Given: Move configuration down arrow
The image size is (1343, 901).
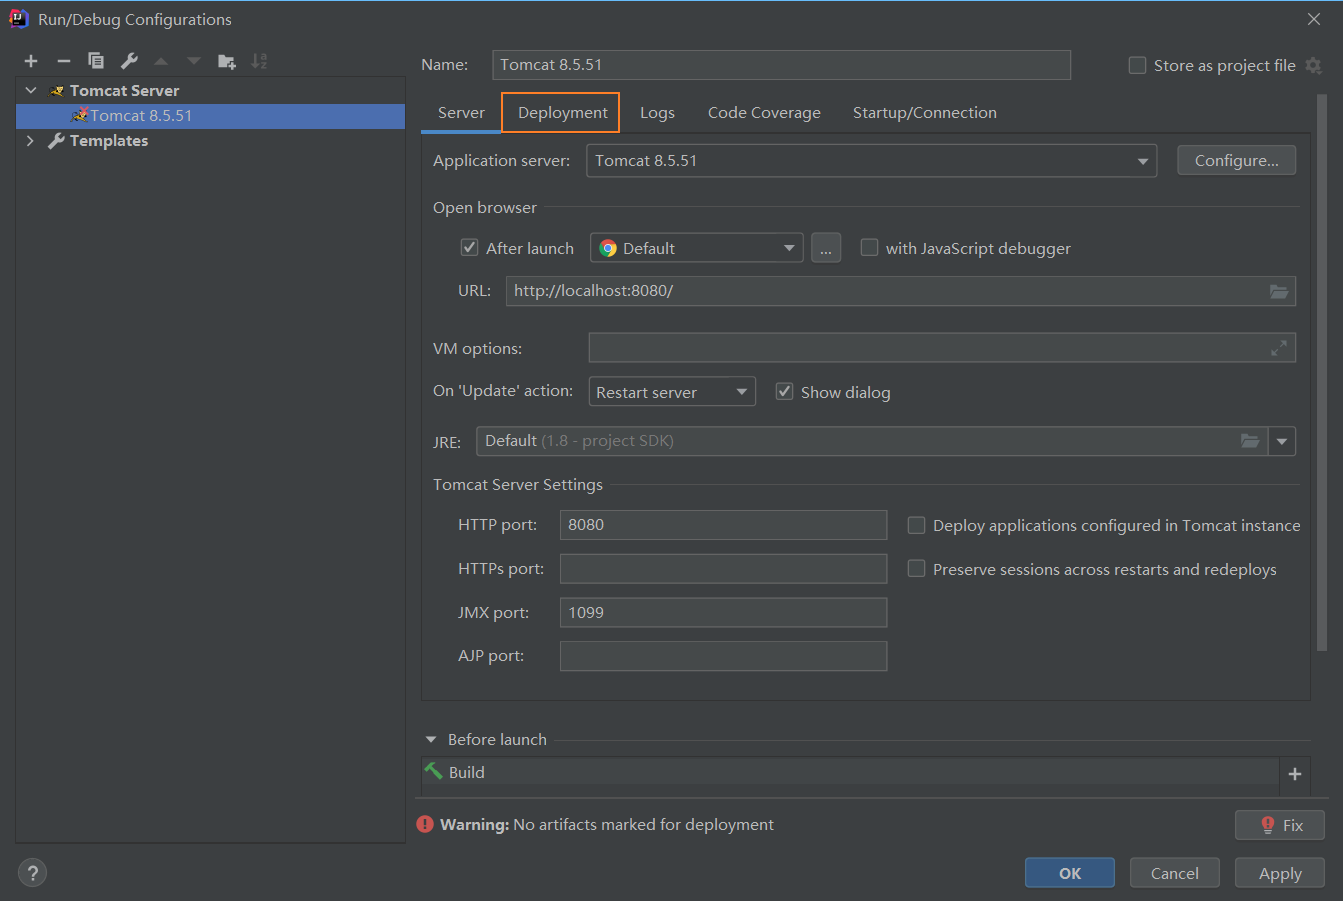Looking at the screenshot, I should pyautogui.click(x=194, y=61).
